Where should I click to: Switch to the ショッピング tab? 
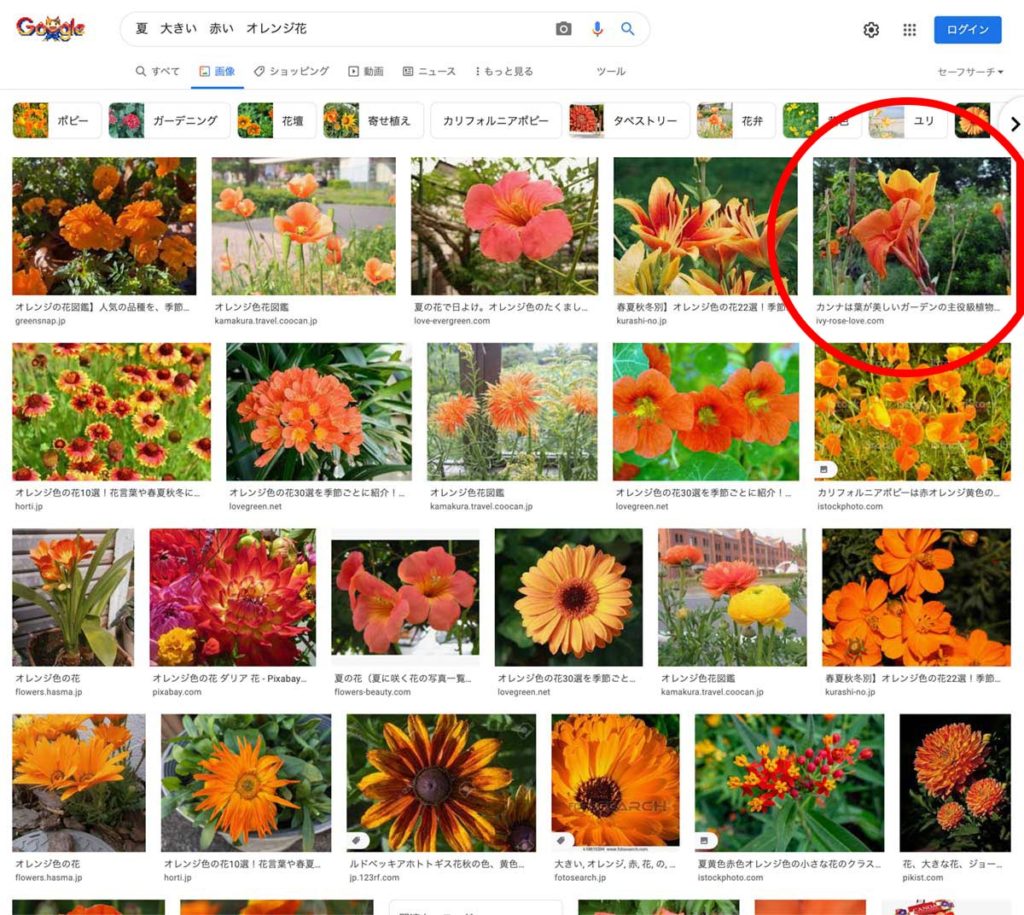point(291,72)
